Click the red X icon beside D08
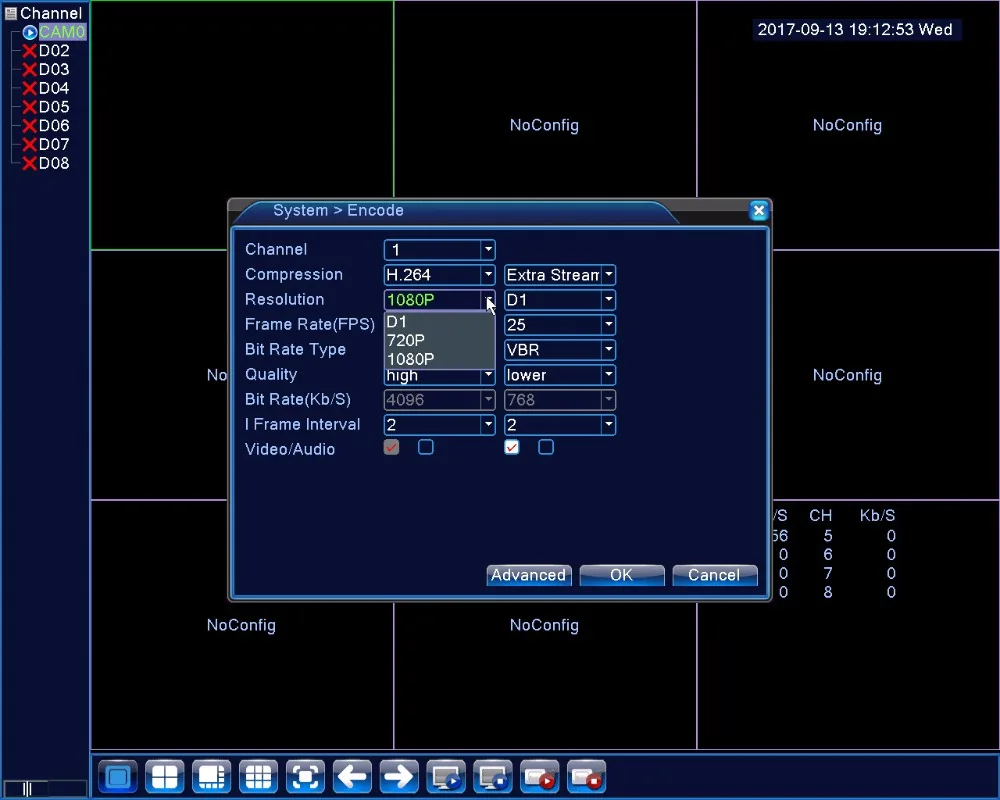 coord(29,163)
